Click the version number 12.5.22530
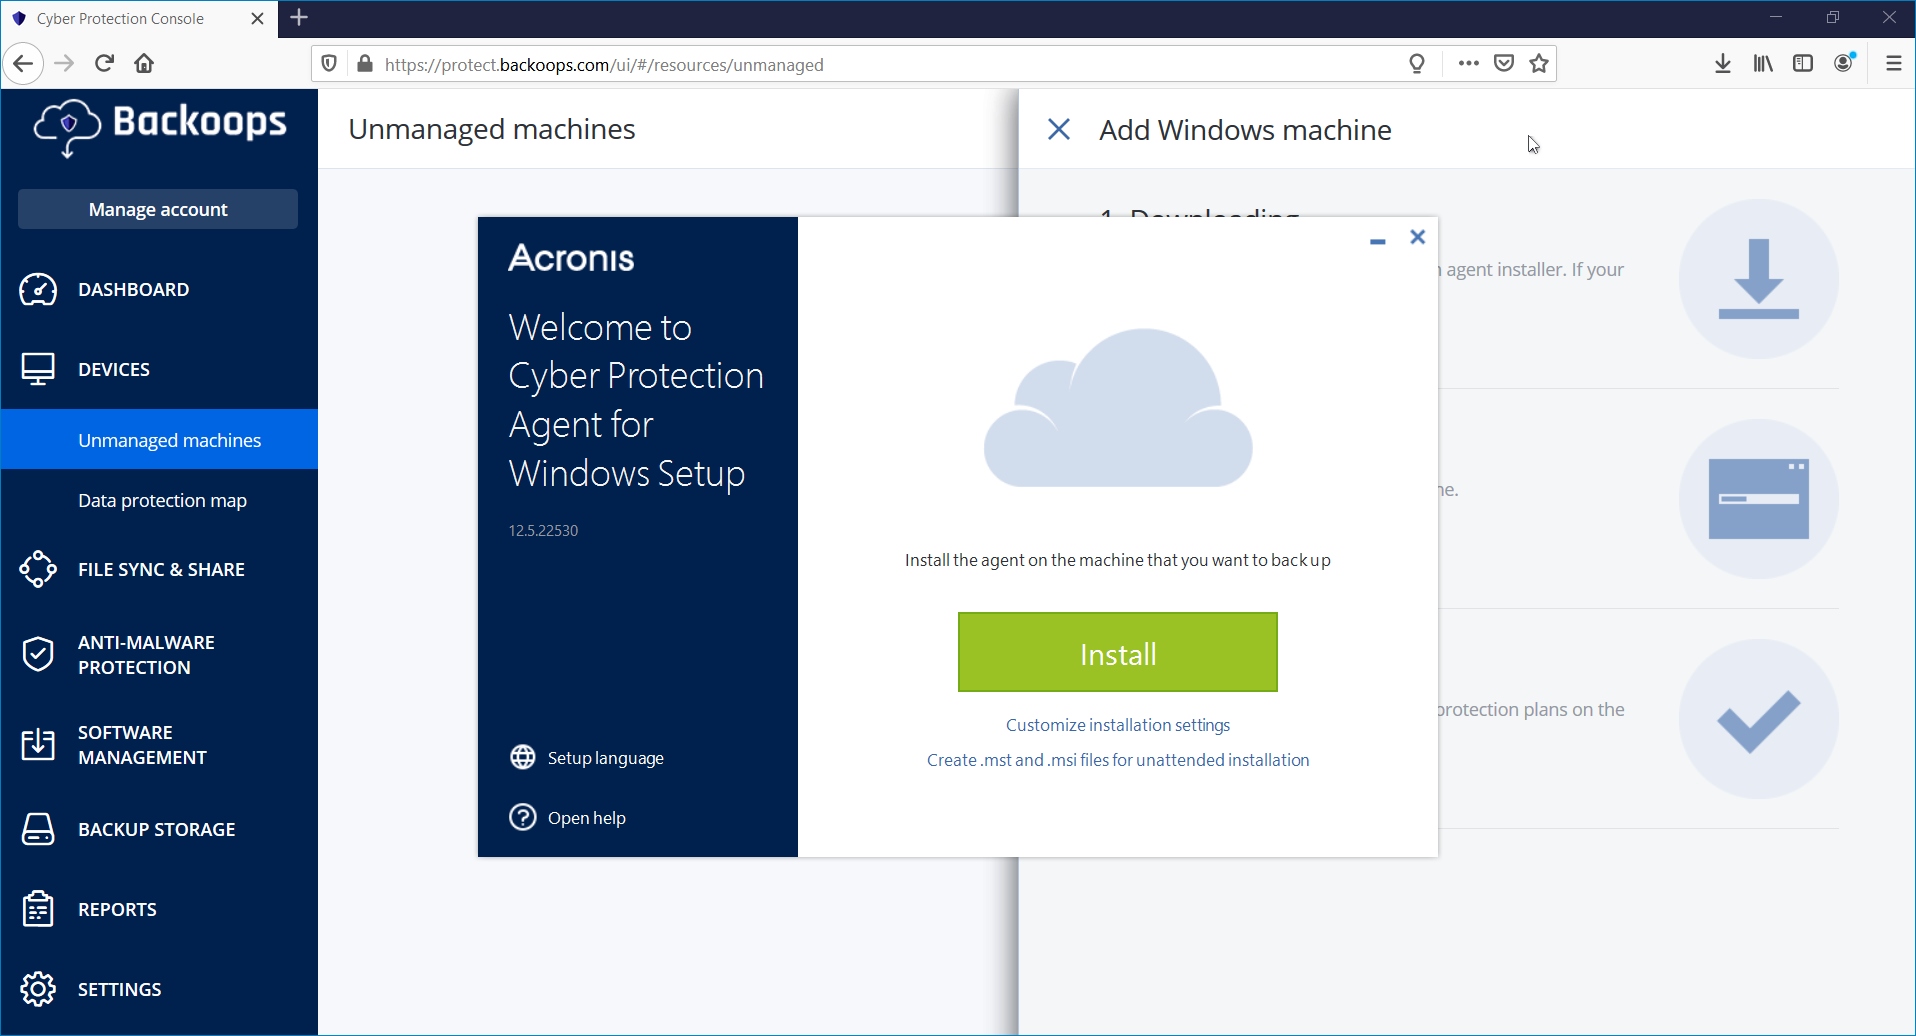The image size is (1916, 1036). (543, 530)
